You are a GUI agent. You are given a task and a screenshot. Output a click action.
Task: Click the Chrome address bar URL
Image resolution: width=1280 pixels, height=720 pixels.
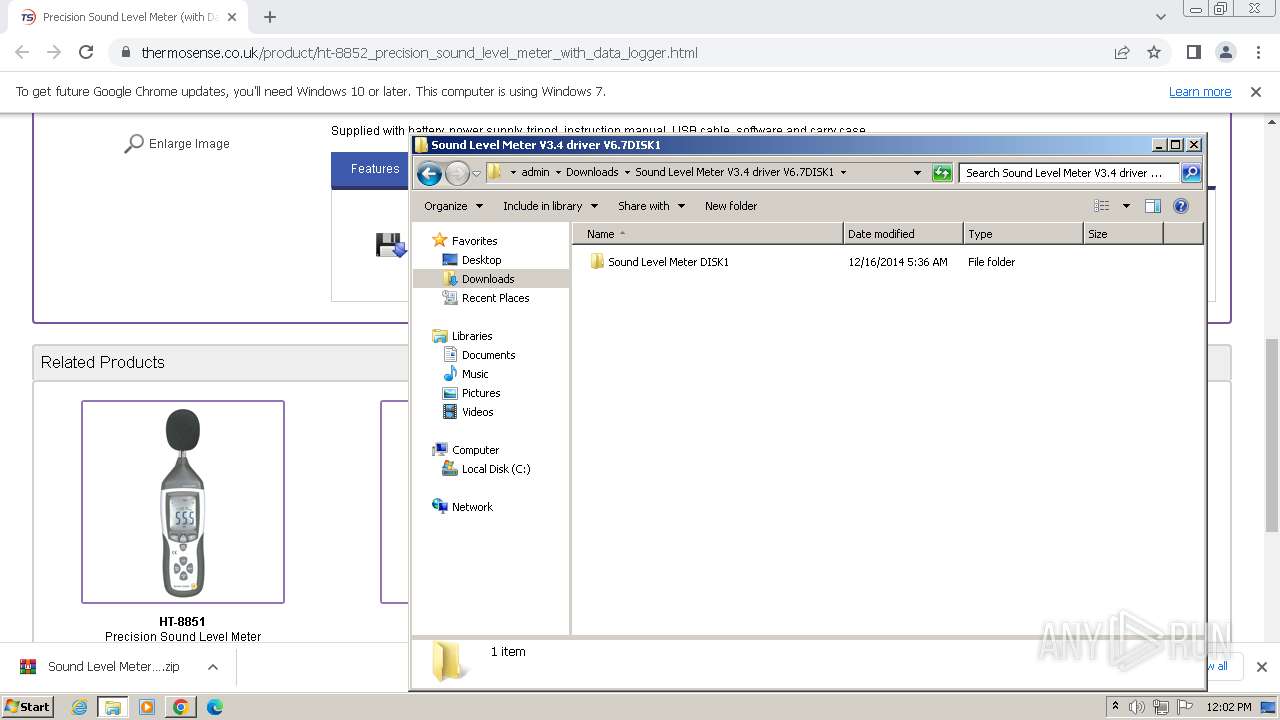click(x=419, y=53)
